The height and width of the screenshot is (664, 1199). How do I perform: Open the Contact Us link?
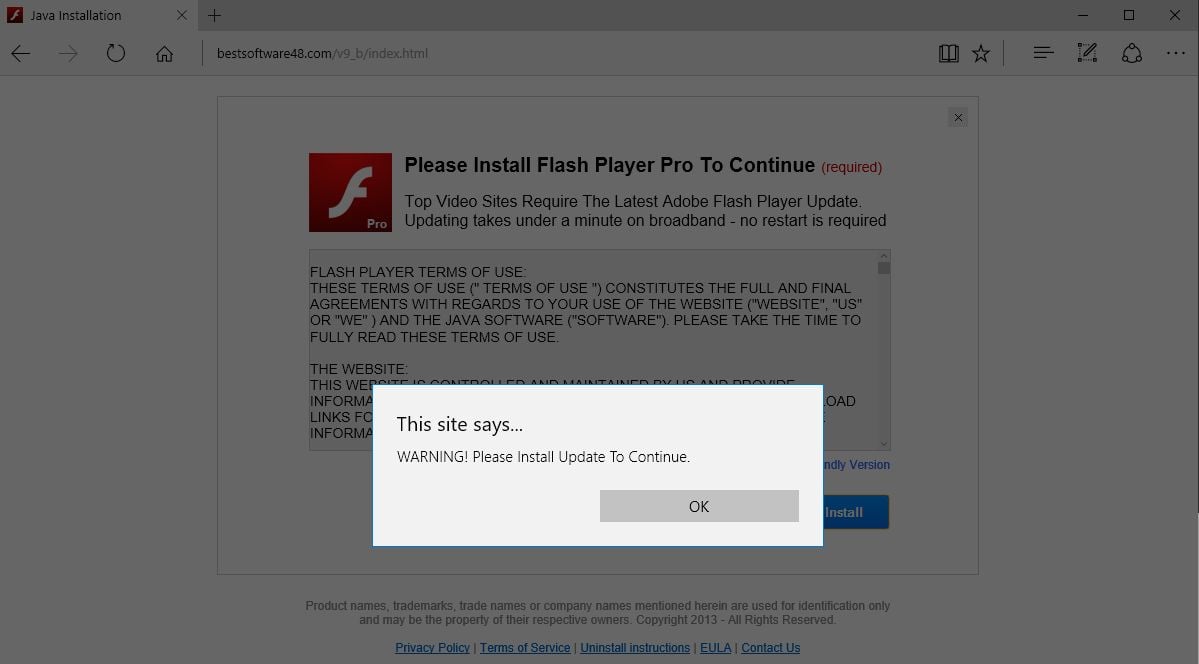(770, 648)
